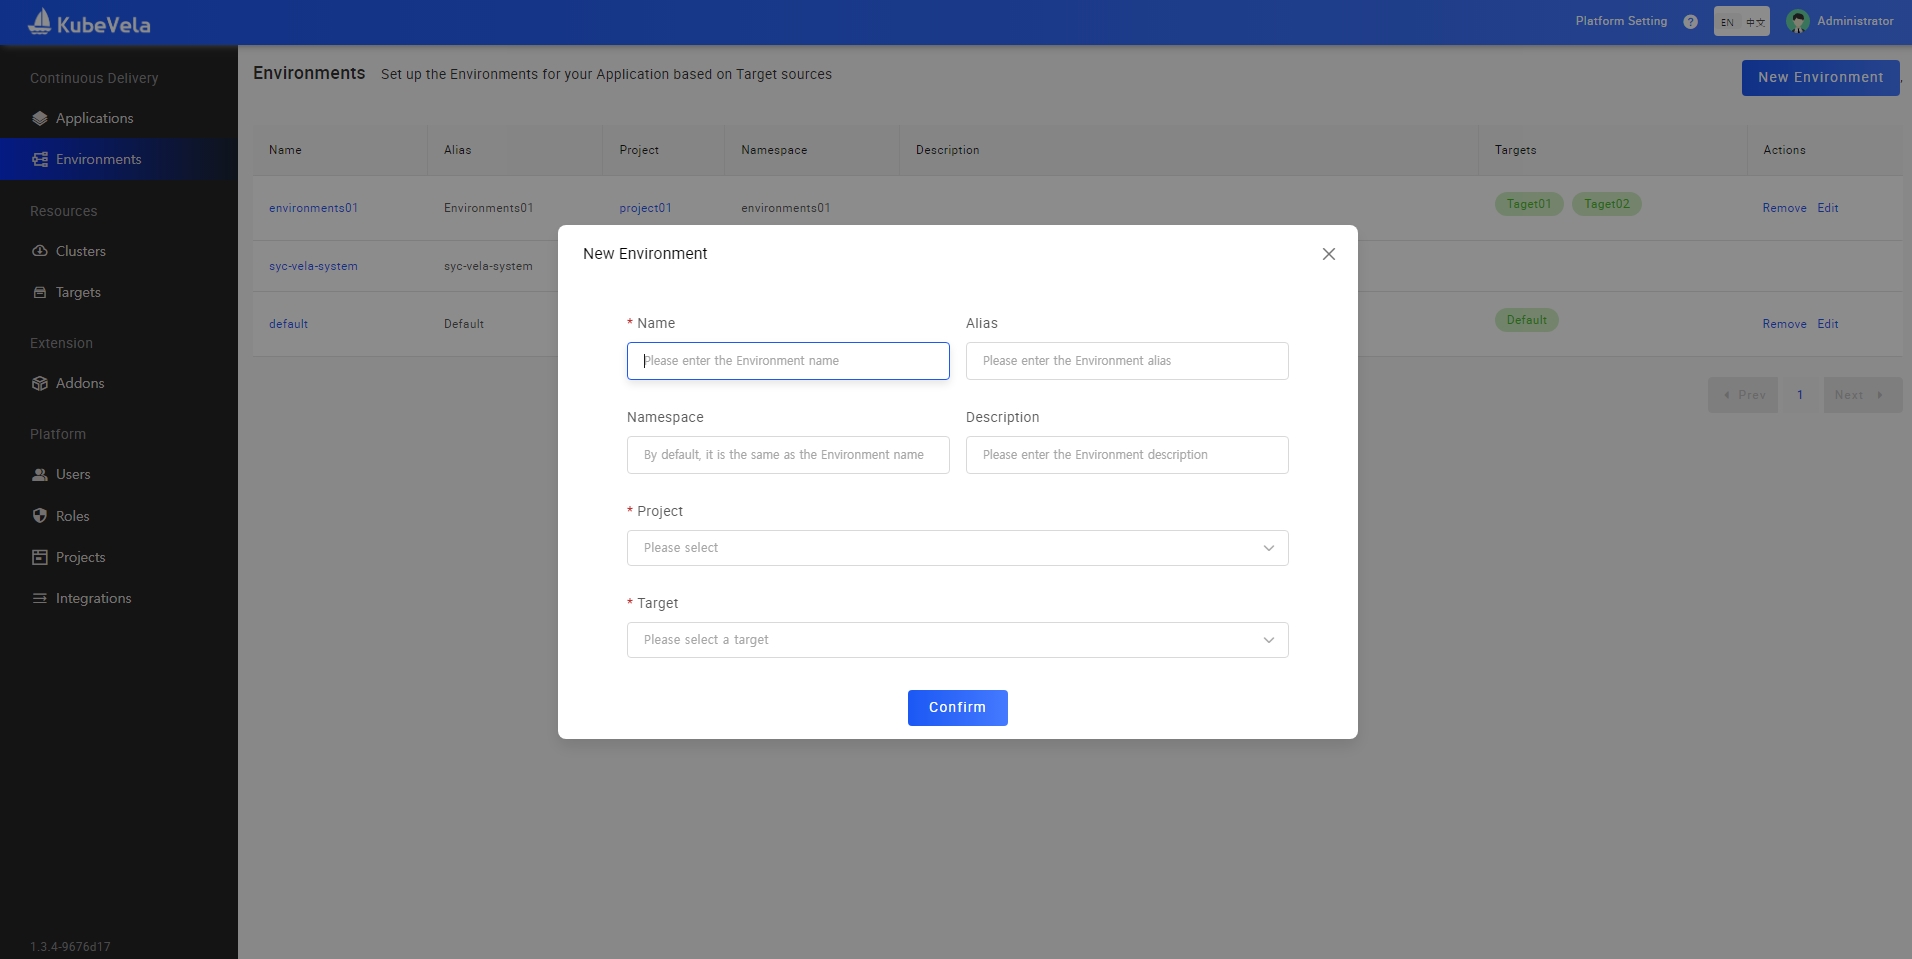
Task: Click the Applications sidebar icon
Action: point(40,118)
